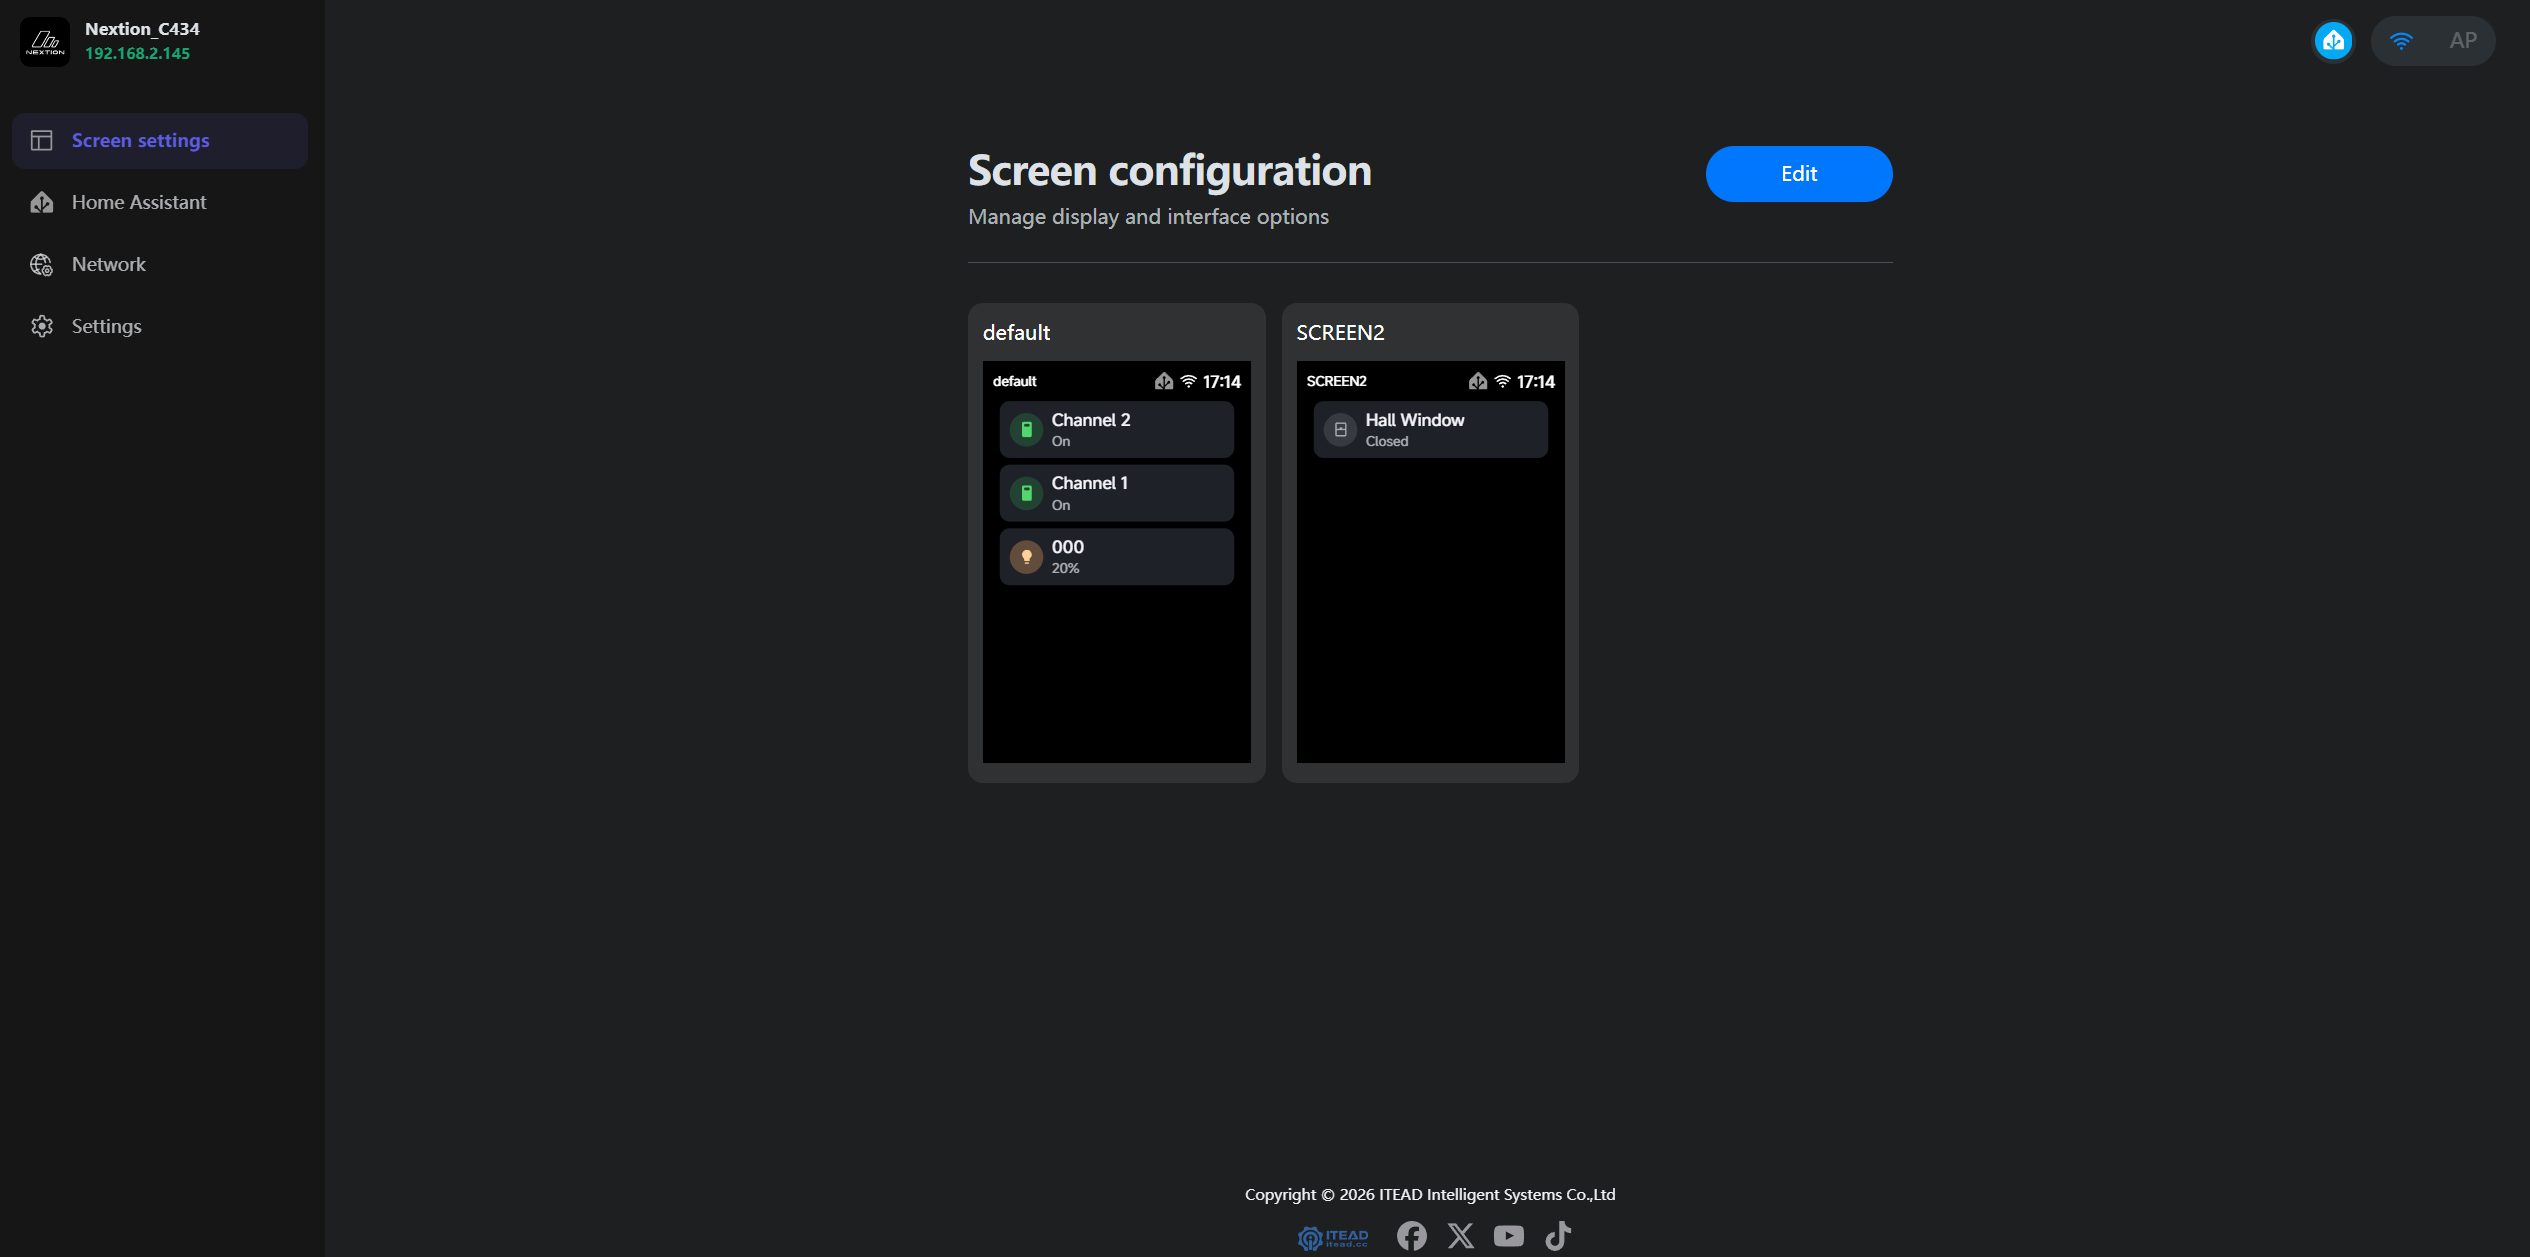The width and height of the screenshot is (2530, 1257).
Task: Click Home Assistant icon in default preview
Action: (1163, 381)
